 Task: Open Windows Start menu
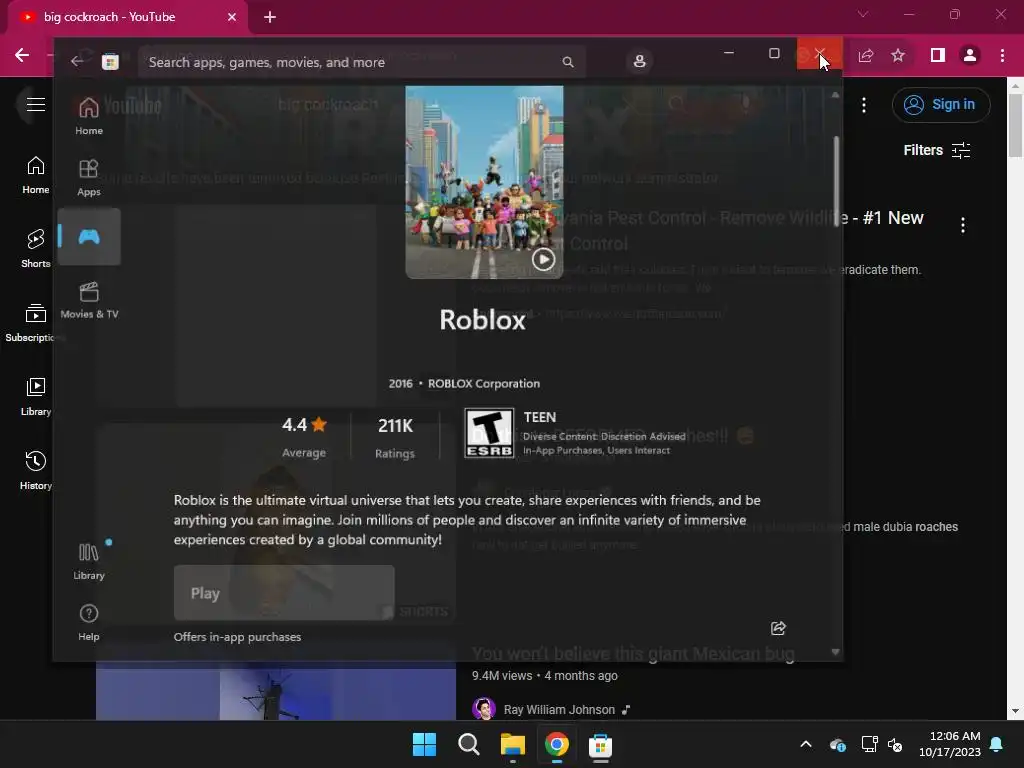424,744
